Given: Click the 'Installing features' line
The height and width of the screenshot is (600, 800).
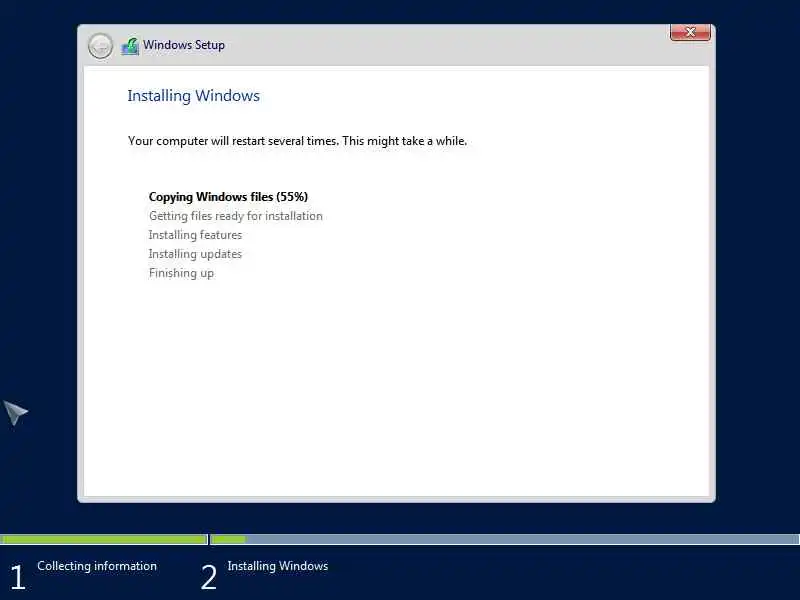Looking at the screenshot, I should (195, 235).
